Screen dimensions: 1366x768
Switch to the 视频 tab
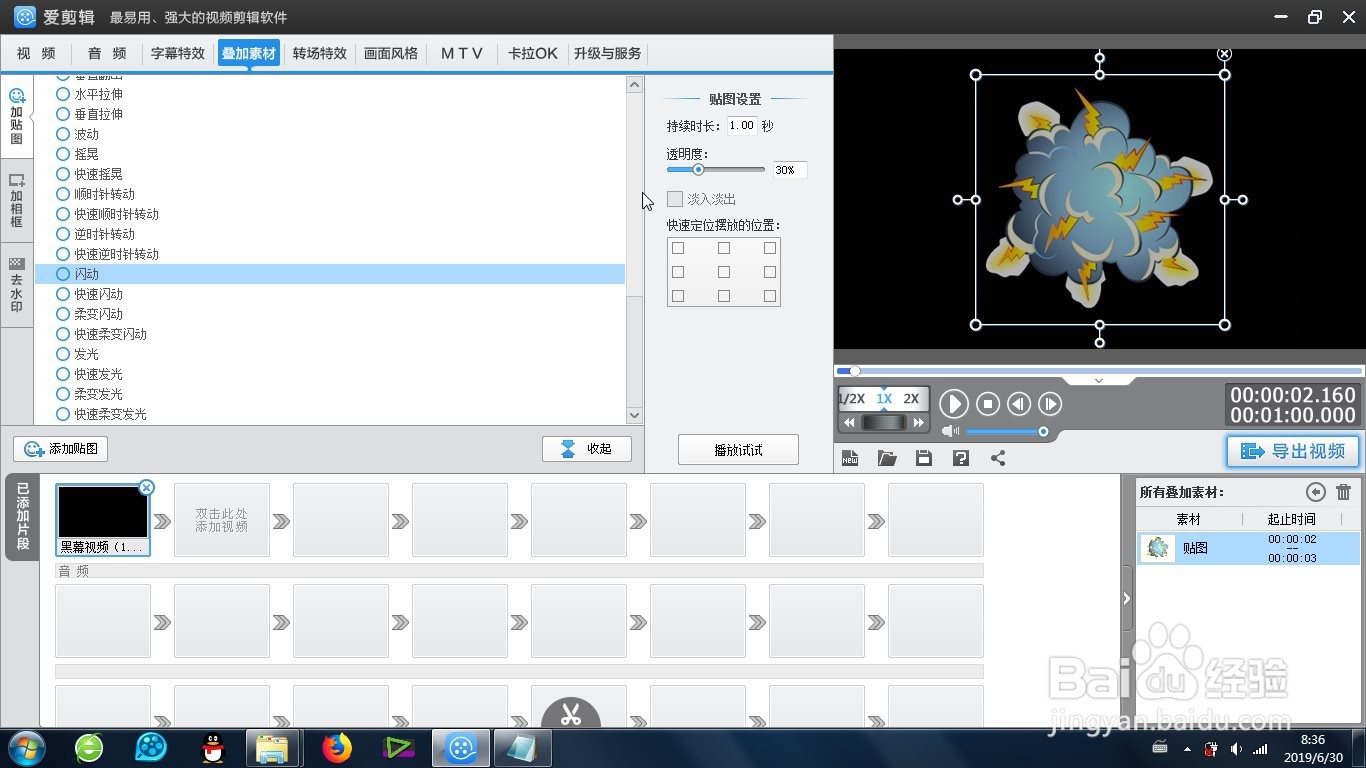[x=36, y=54]
